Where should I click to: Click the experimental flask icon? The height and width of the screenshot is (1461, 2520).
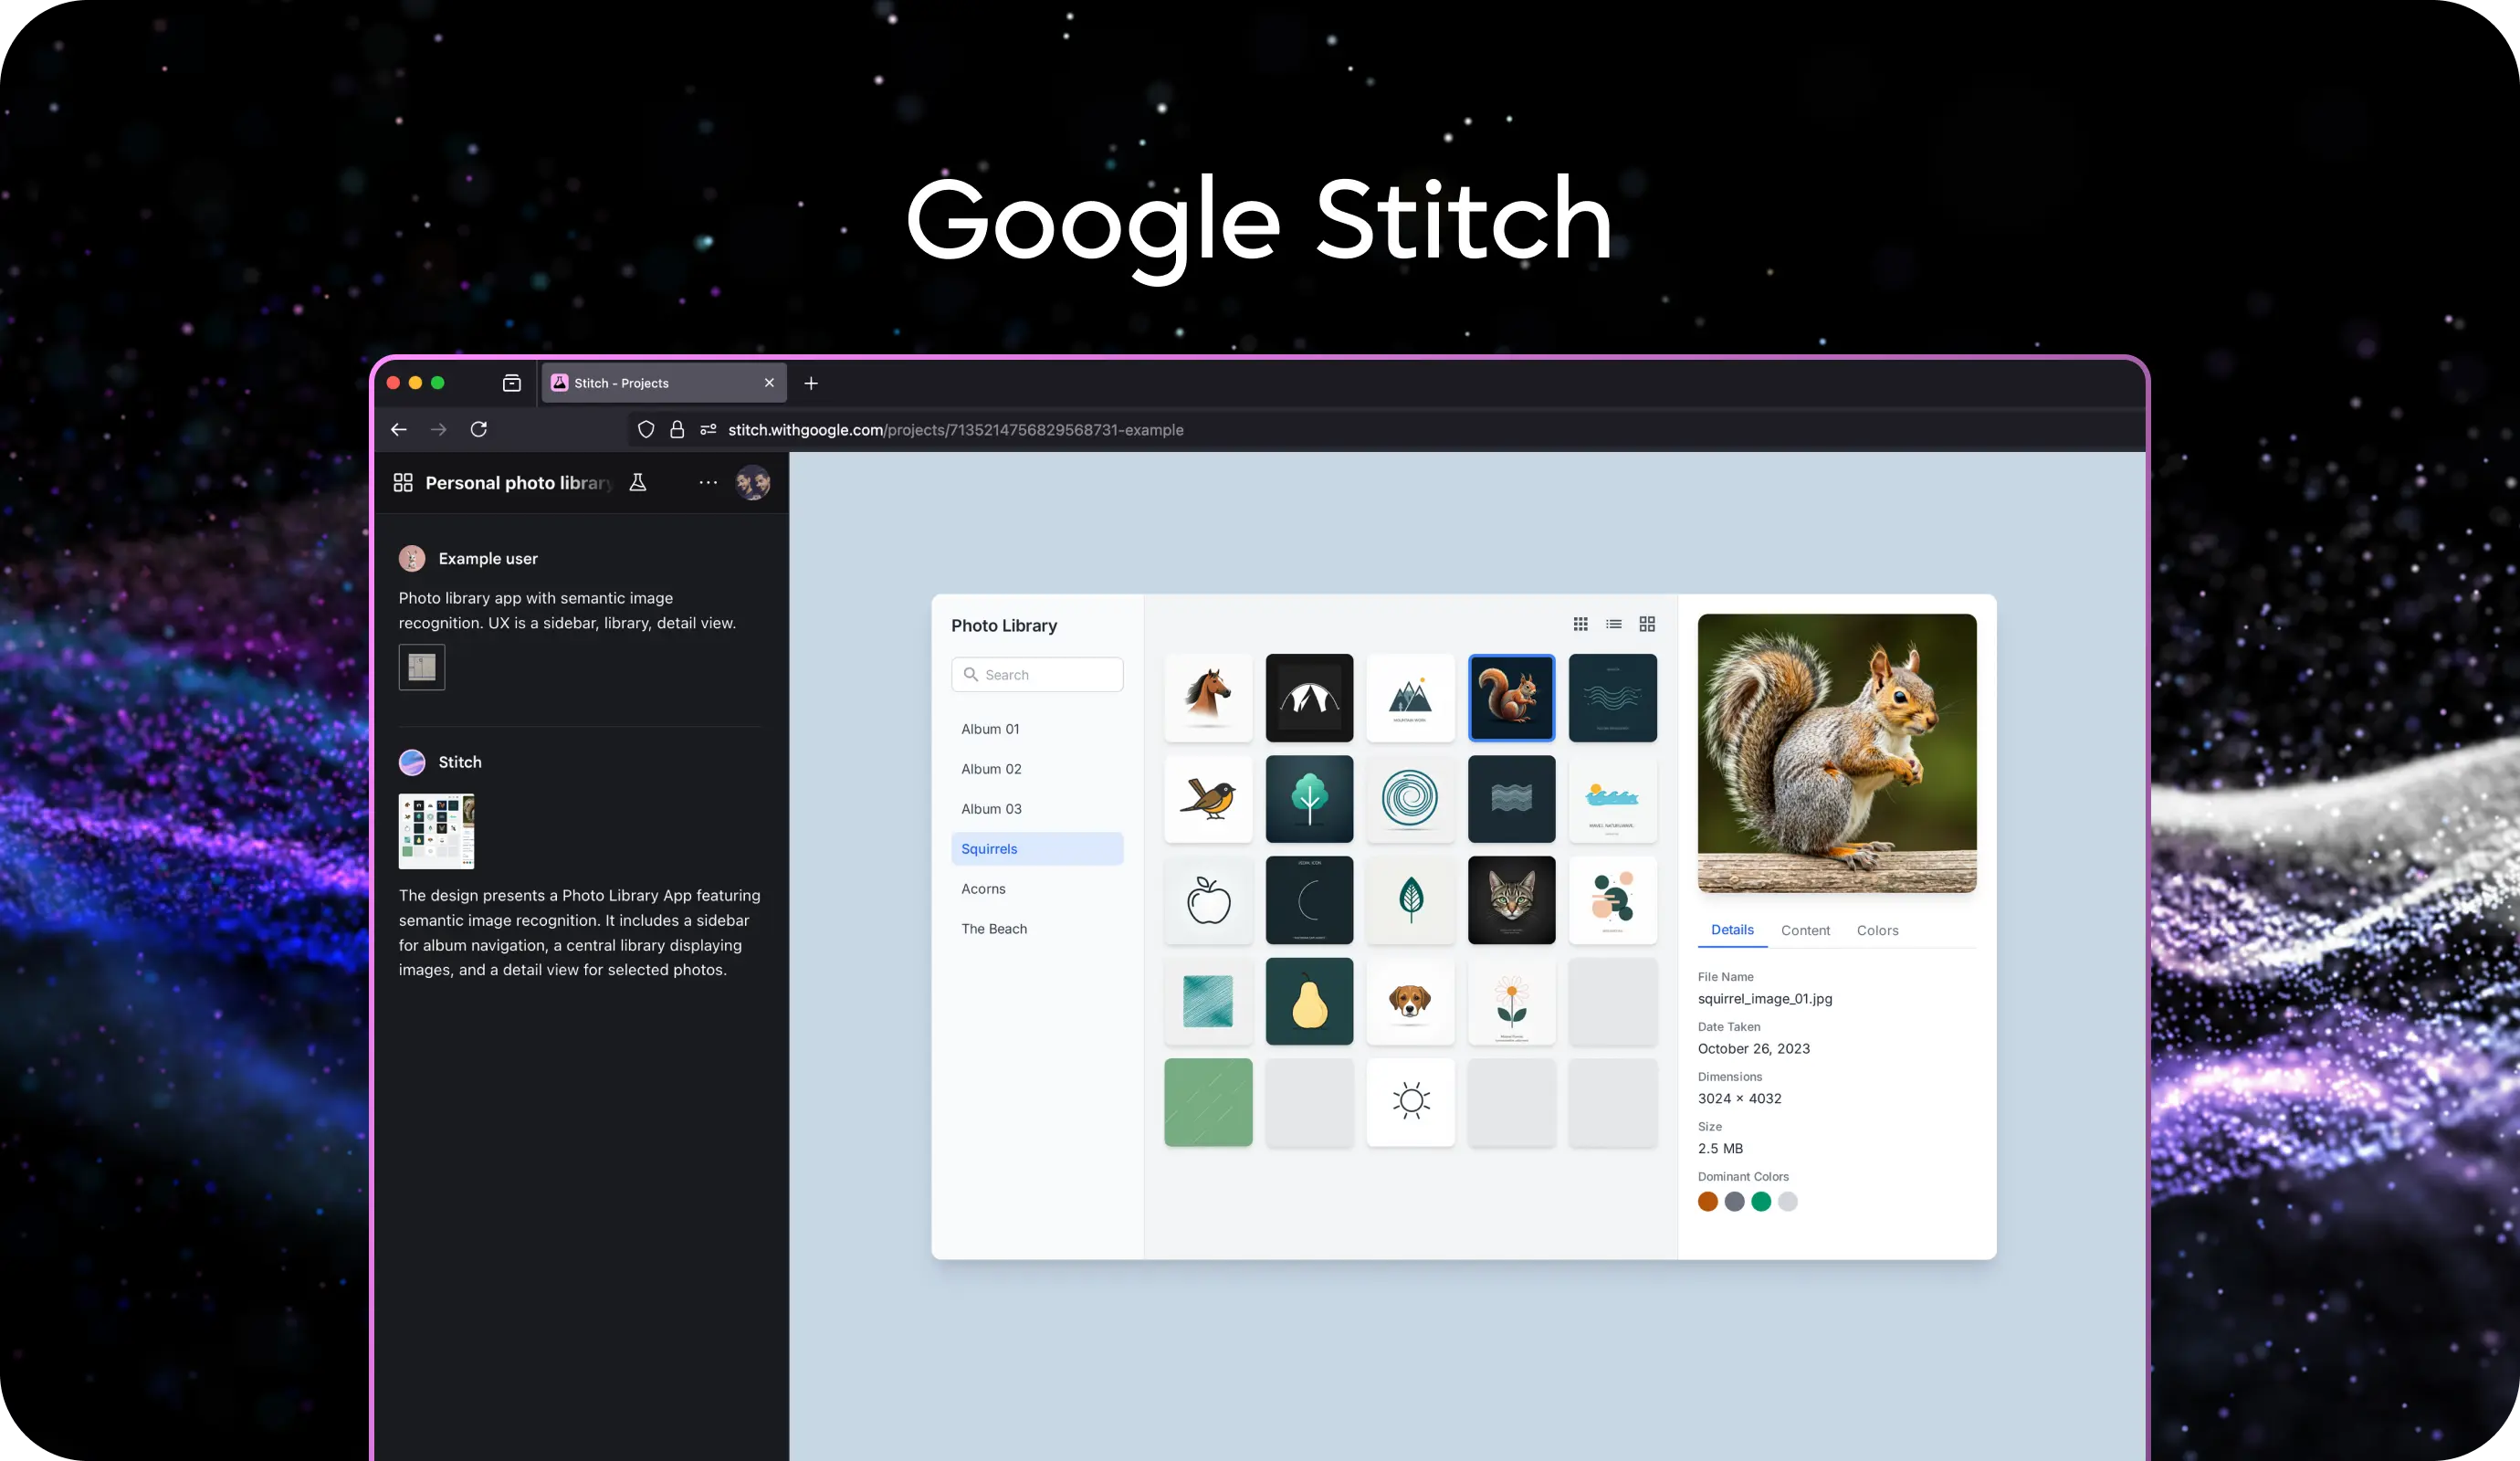pos(638,483)
